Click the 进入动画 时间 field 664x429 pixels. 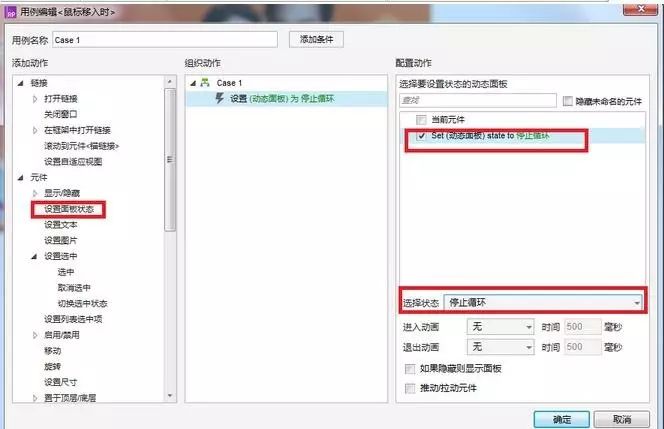tap(583, 327)
